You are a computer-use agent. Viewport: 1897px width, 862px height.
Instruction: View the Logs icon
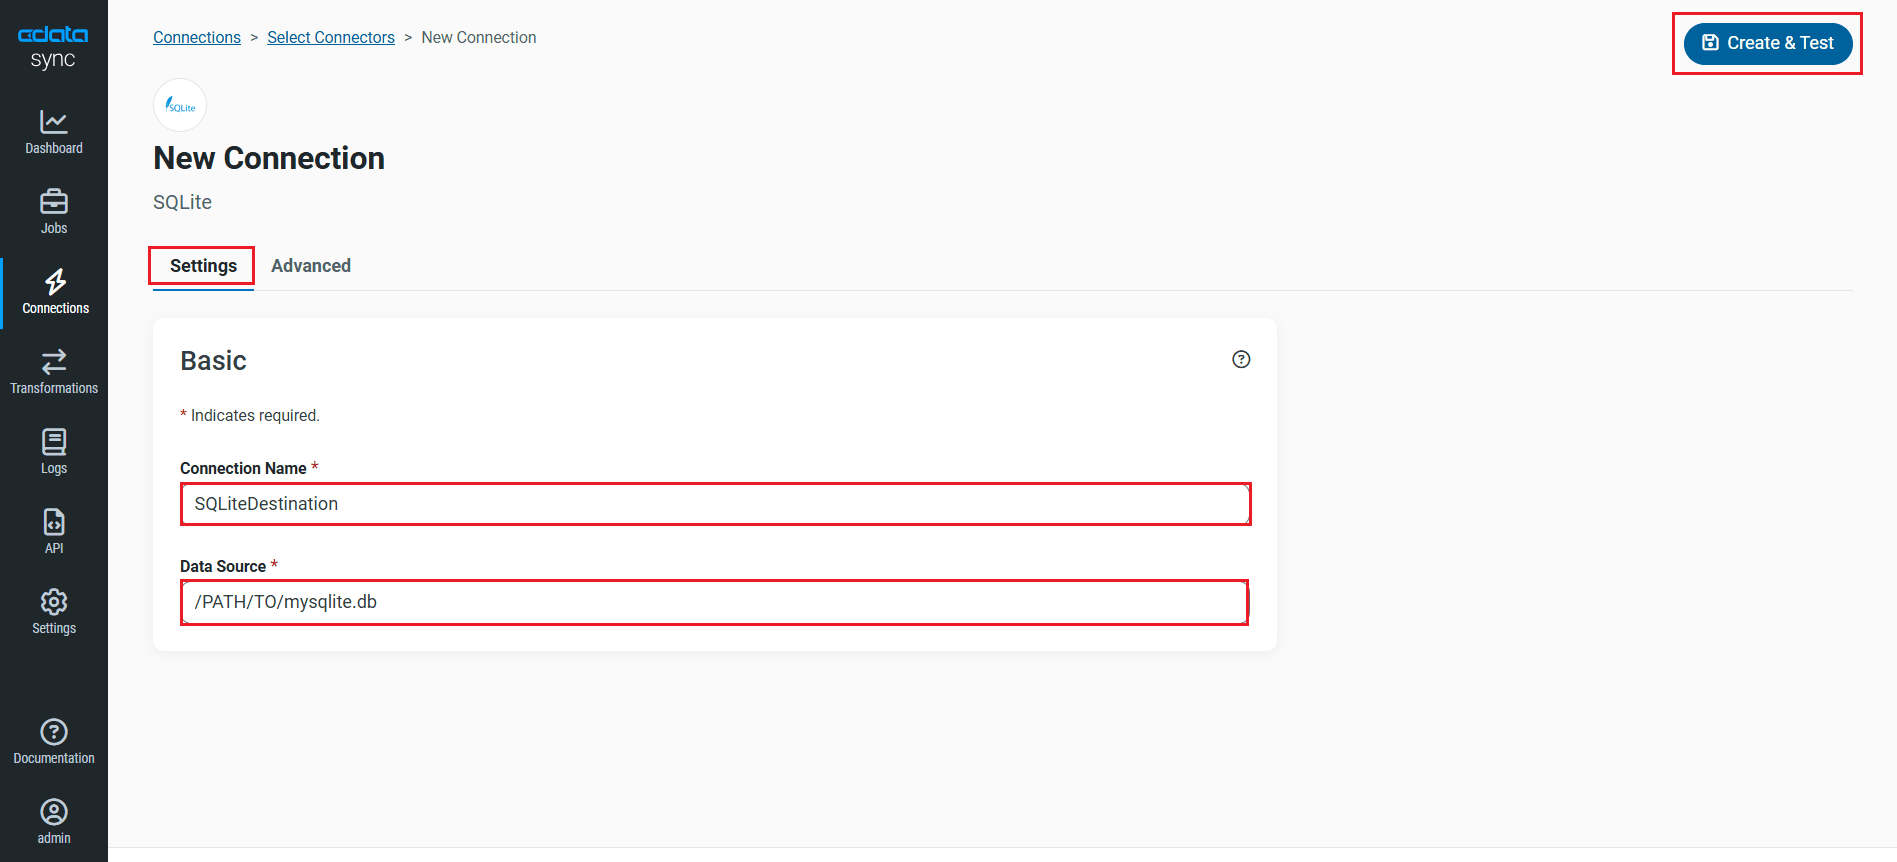(54, 442)
